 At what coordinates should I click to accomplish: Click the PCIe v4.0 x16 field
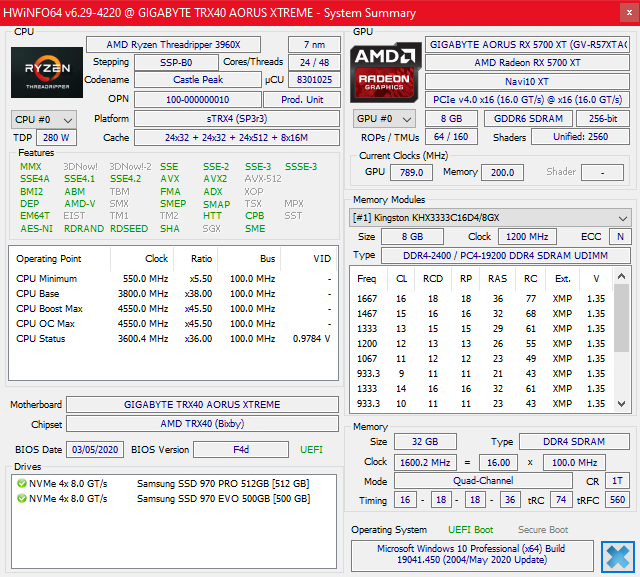pos(527,100)
